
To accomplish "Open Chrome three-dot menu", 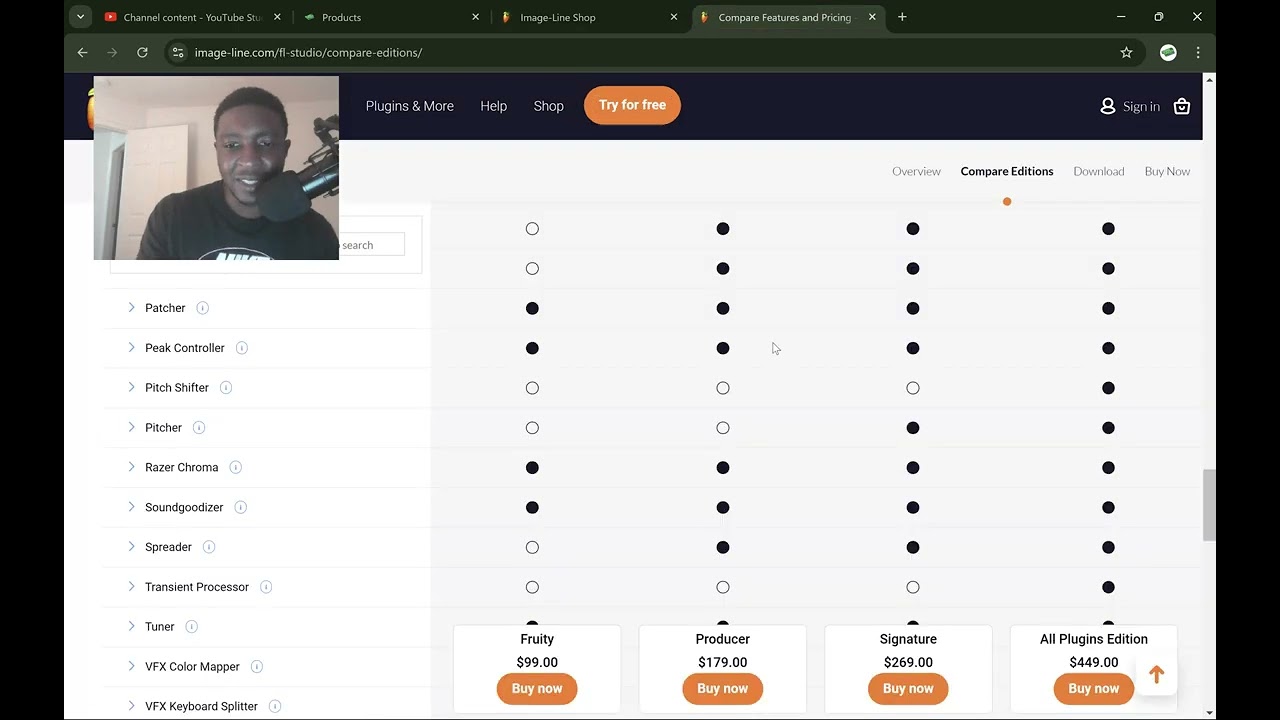I will click(x=1198, y=52).
